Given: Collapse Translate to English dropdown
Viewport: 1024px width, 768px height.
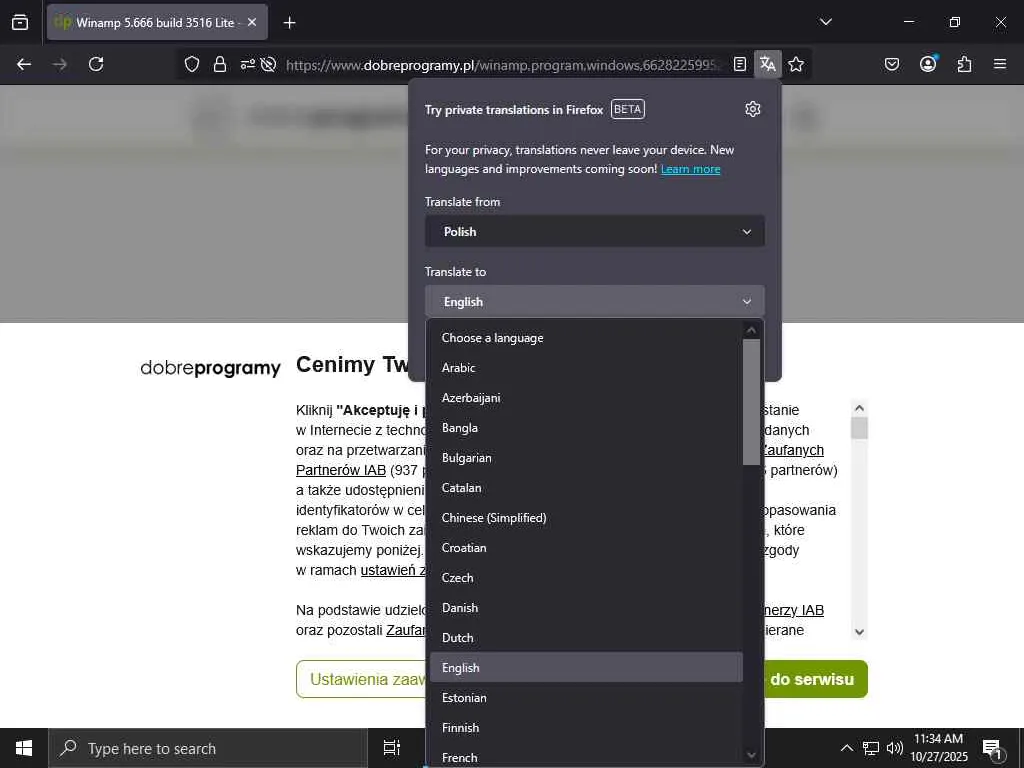Looking at the screenshot, I should pyautogui.click(x=595, y=302).
